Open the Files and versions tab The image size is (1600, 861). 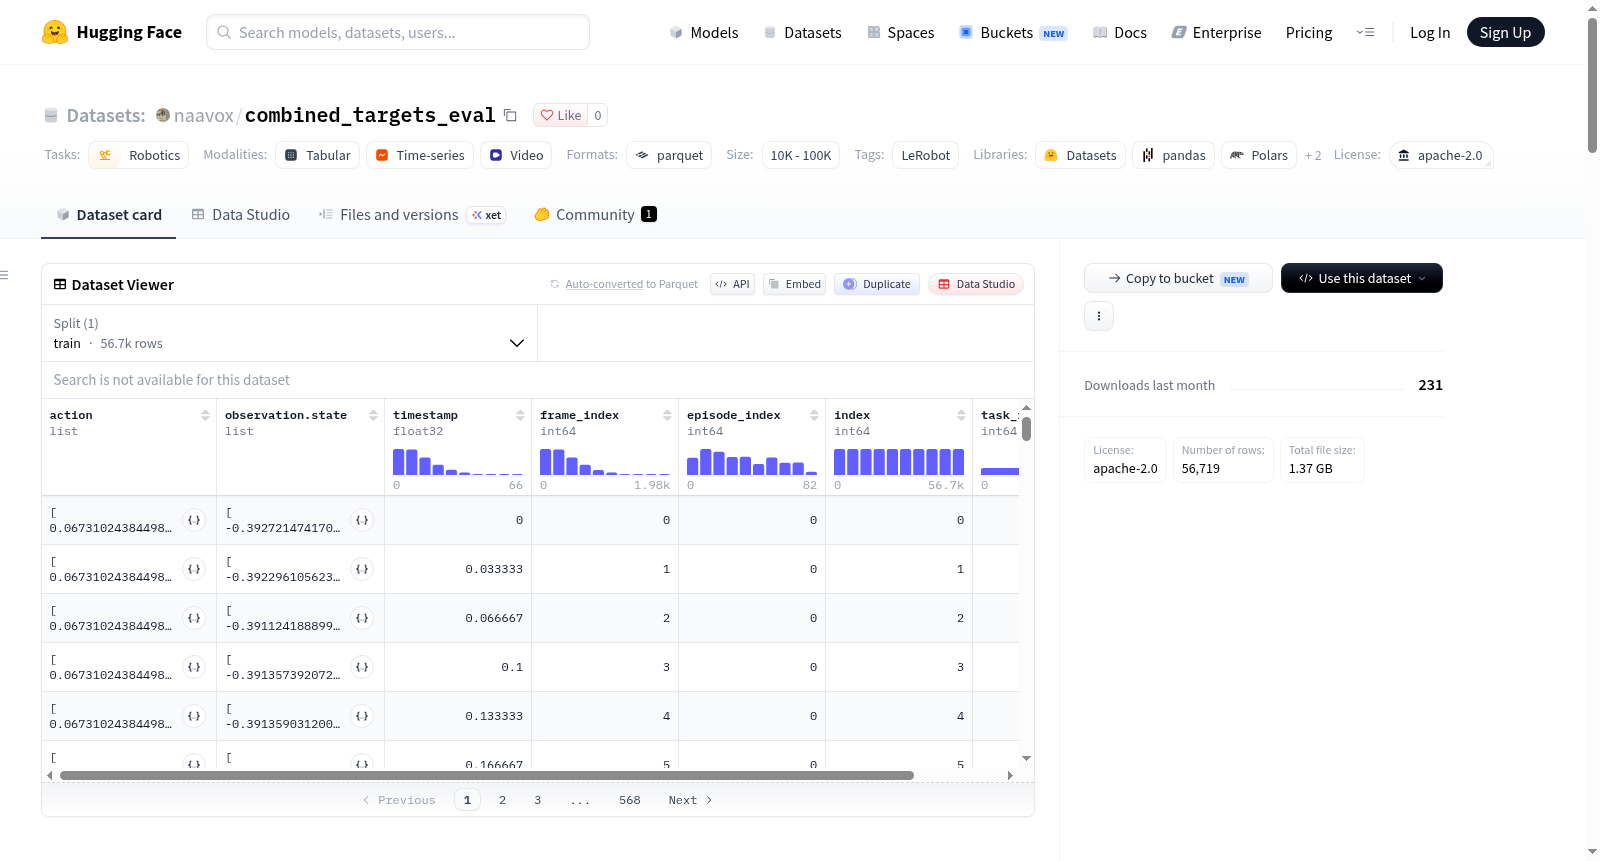click(x=412, y=215)
